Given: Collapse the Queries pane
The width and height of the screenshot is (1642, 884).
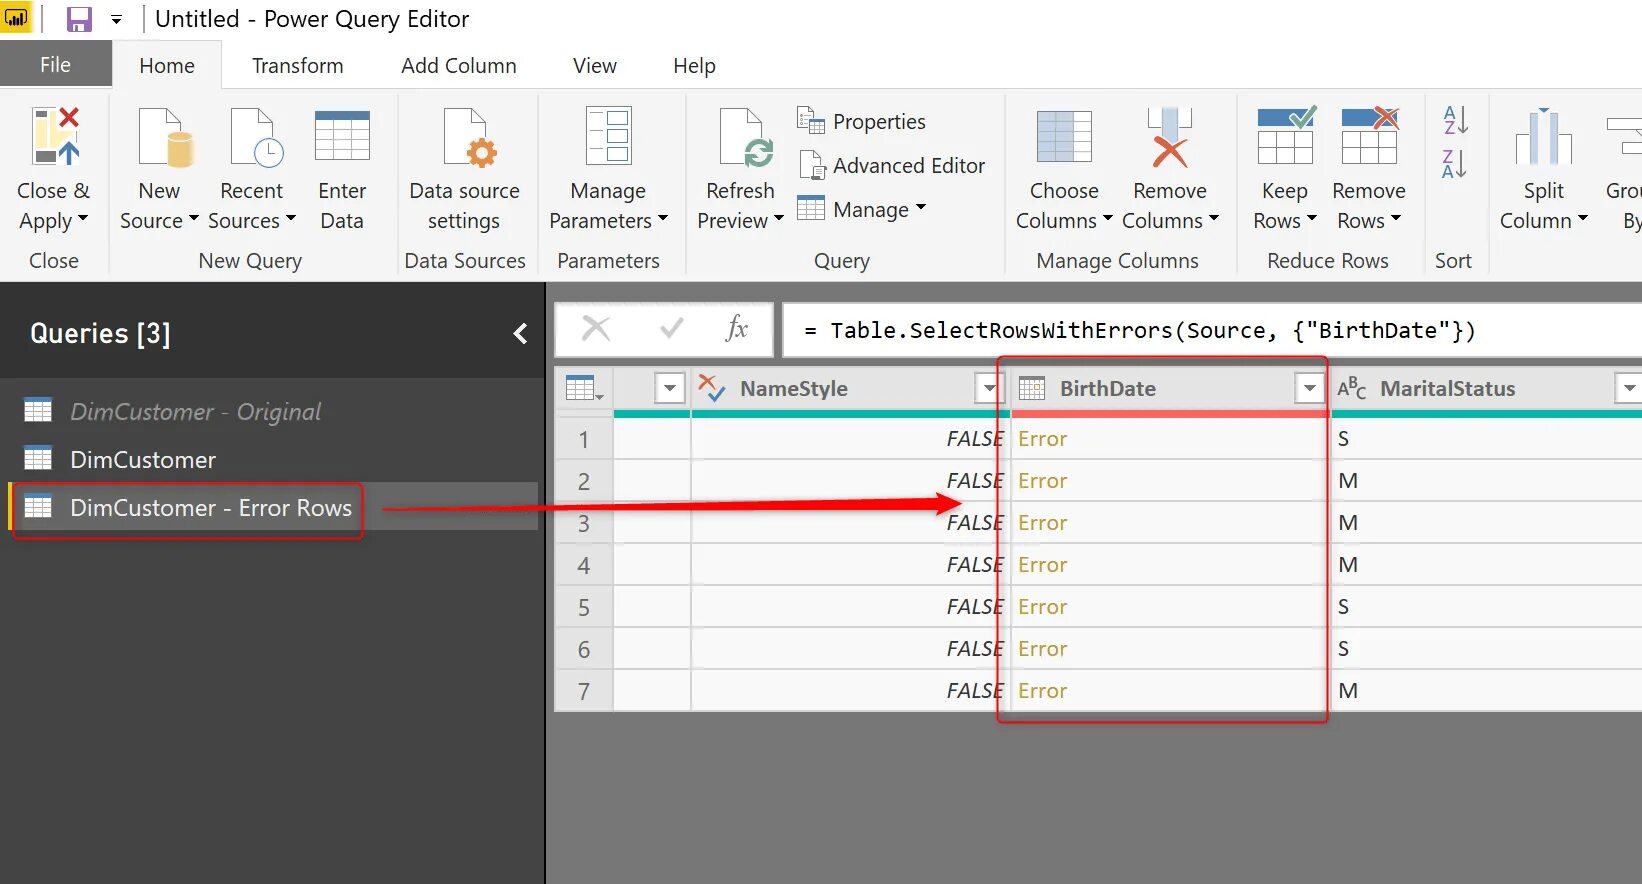Looking at the screenshot, I should tap(520, 334).
